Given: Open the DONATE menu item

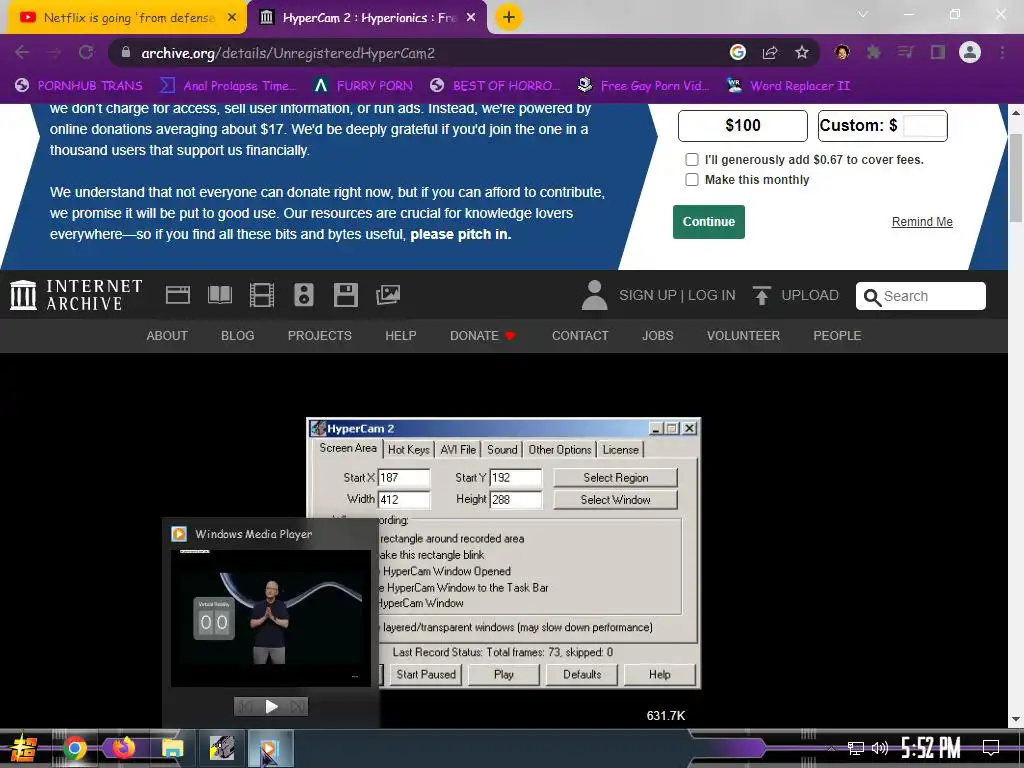Looking at the screenshot, I should 483,336.
